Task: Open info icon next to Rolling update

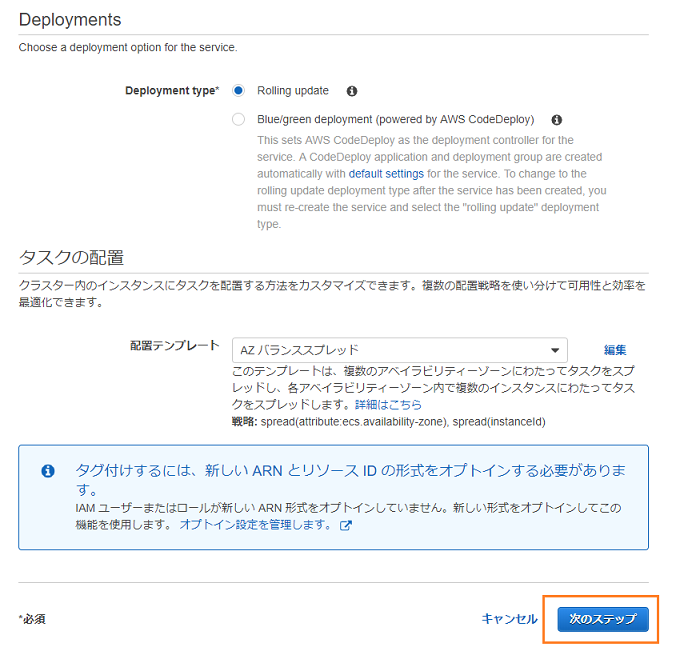Action: pyautogui.click(x=352, y=91)
